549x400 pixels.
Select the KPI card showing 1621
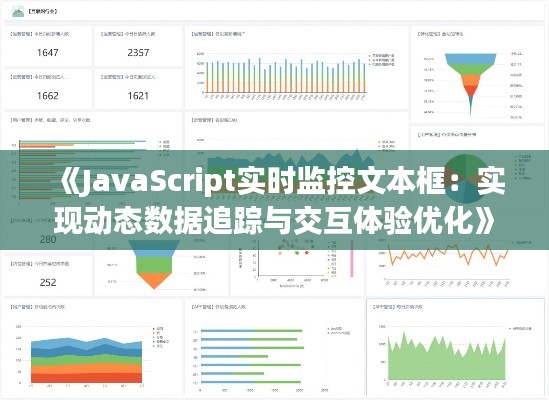click(138, 89)
